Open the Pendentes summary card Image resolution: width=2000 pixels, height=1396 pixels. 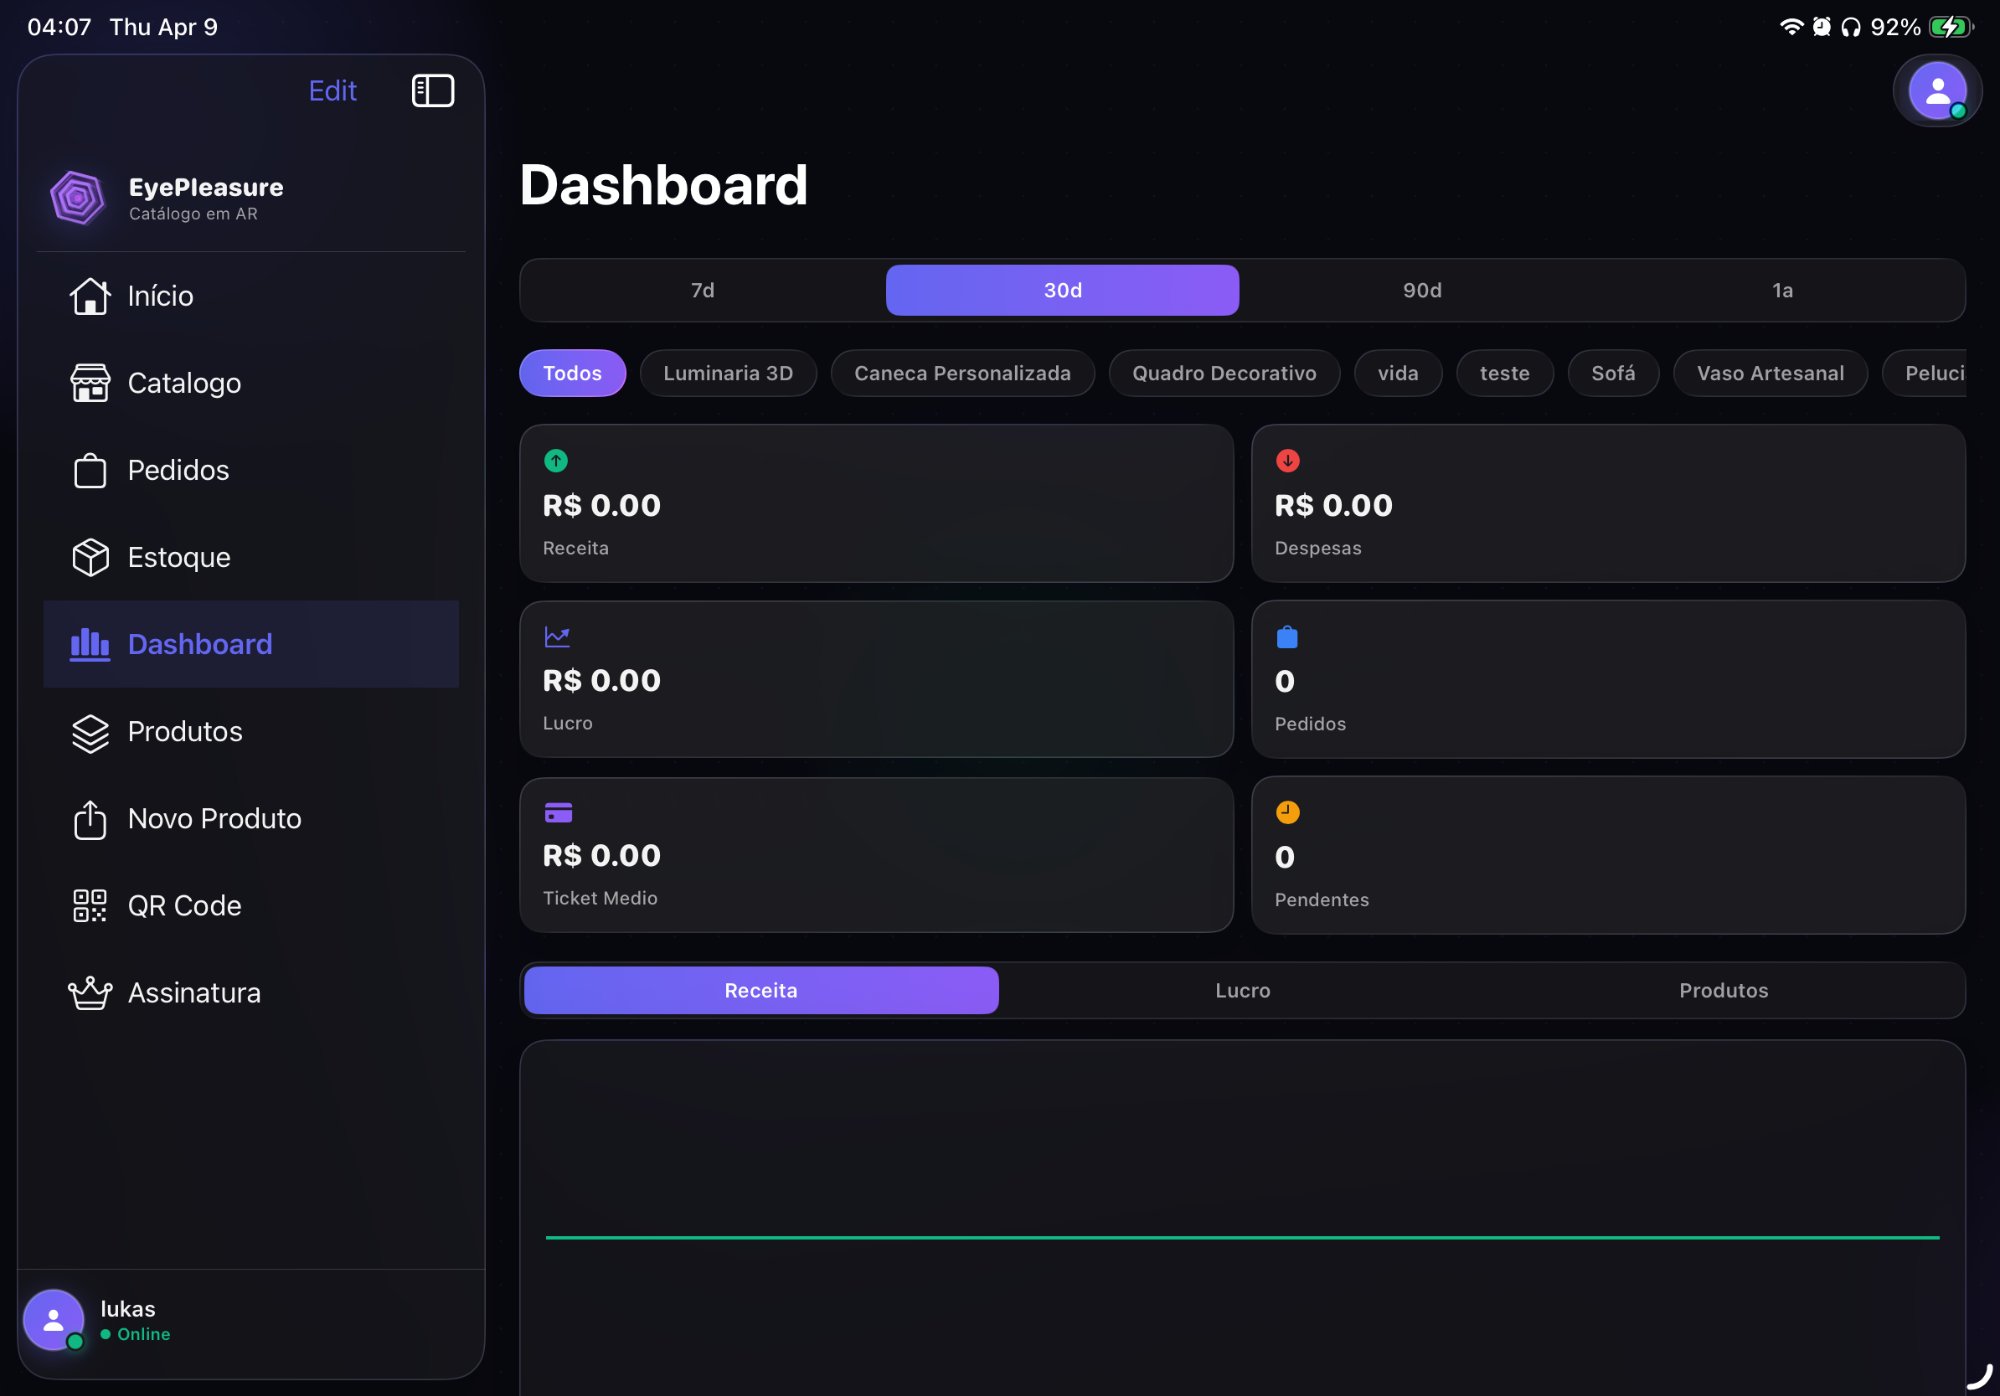[1608, 855]
